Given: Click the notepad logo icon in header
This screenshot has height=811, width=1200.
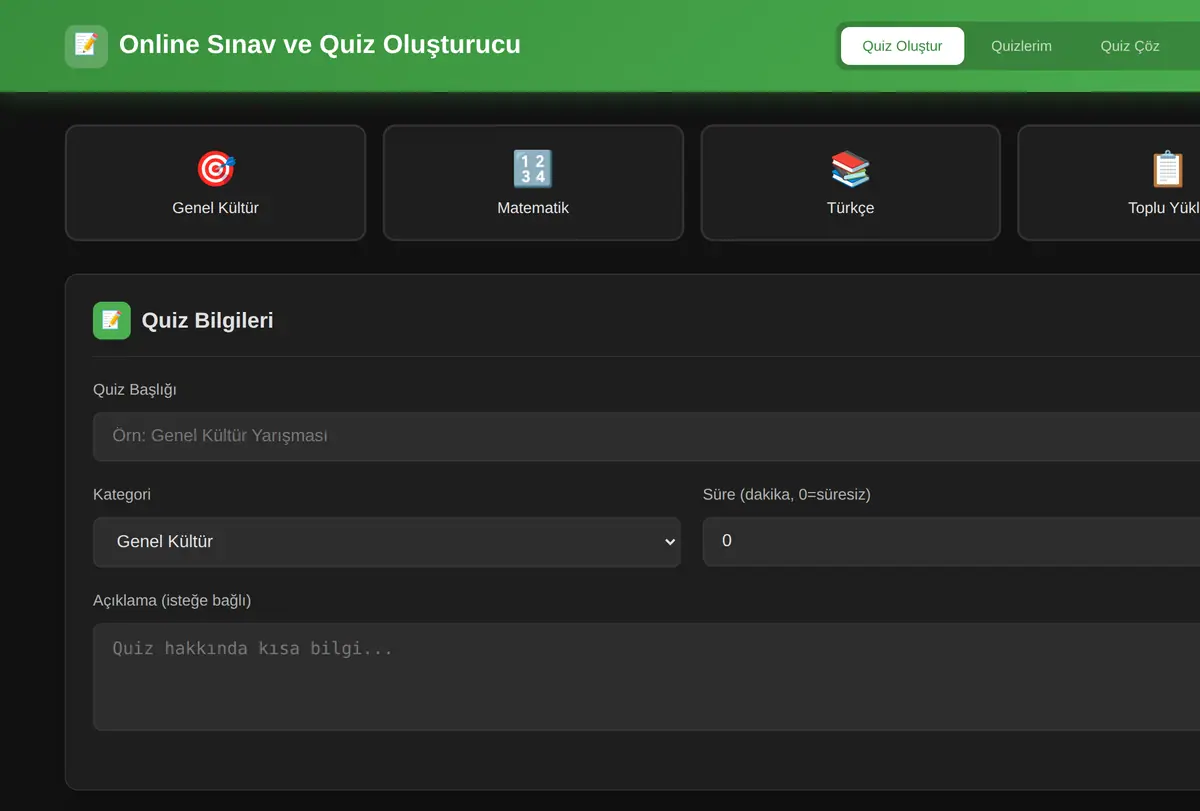Looking at the screenshot, I should [86, 46].
